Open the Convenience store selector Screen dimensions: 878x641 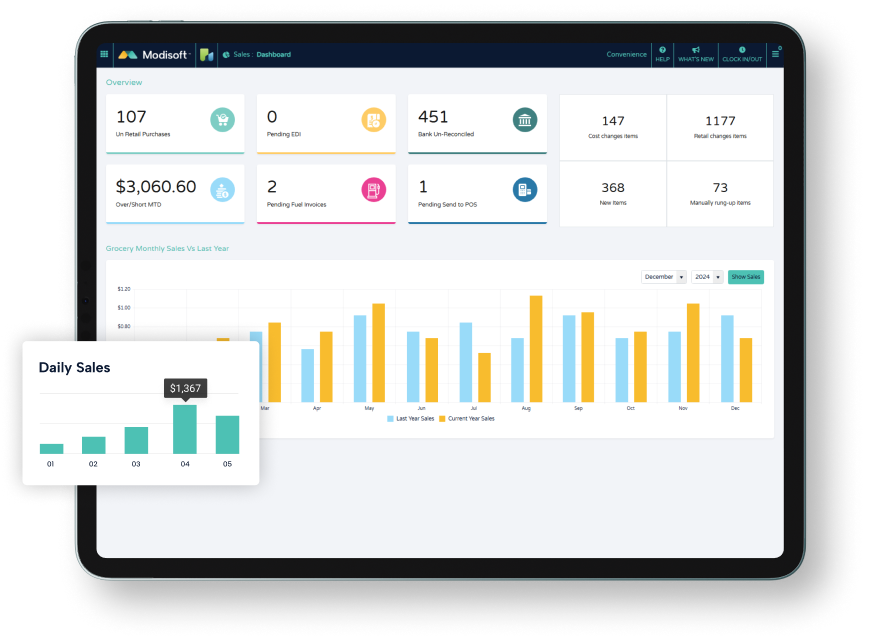626,55
